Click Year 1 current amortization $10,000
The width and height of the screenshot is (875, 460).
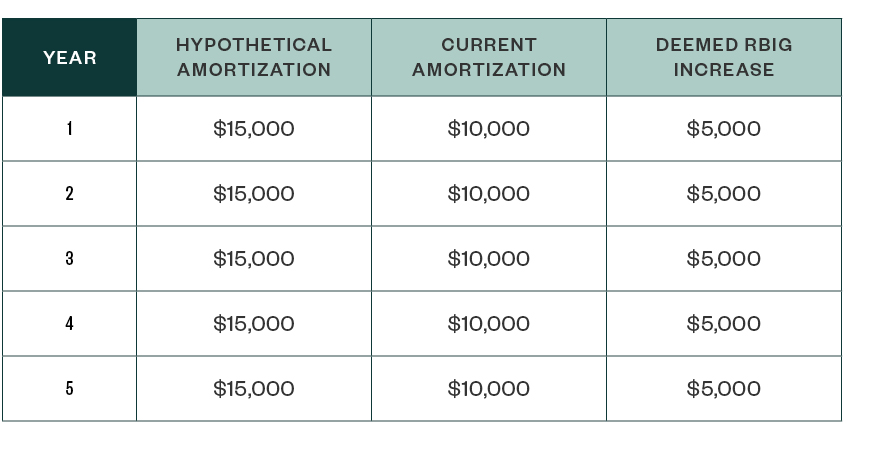pos(489,129)
